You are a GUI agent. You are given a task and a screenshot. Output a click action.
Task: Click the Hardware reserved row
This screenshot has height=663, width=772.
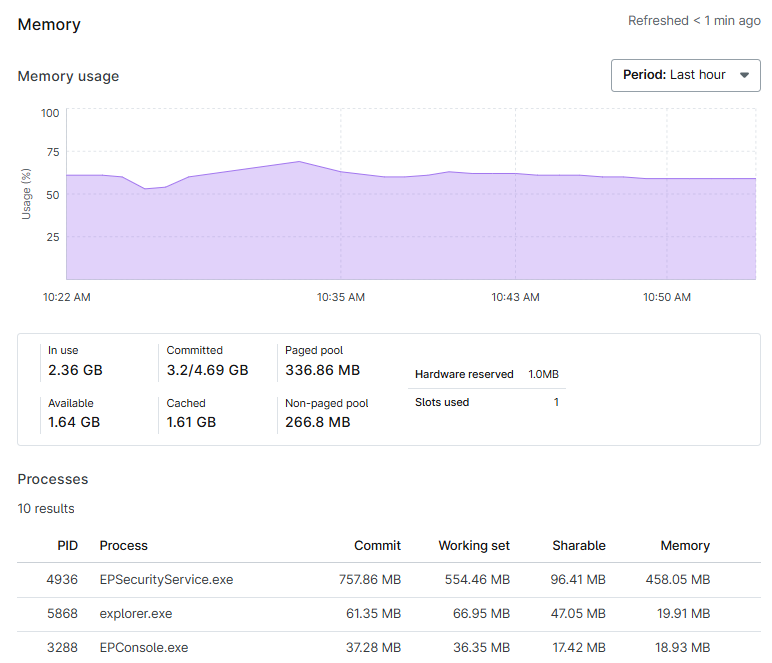(x=486, y=374)
